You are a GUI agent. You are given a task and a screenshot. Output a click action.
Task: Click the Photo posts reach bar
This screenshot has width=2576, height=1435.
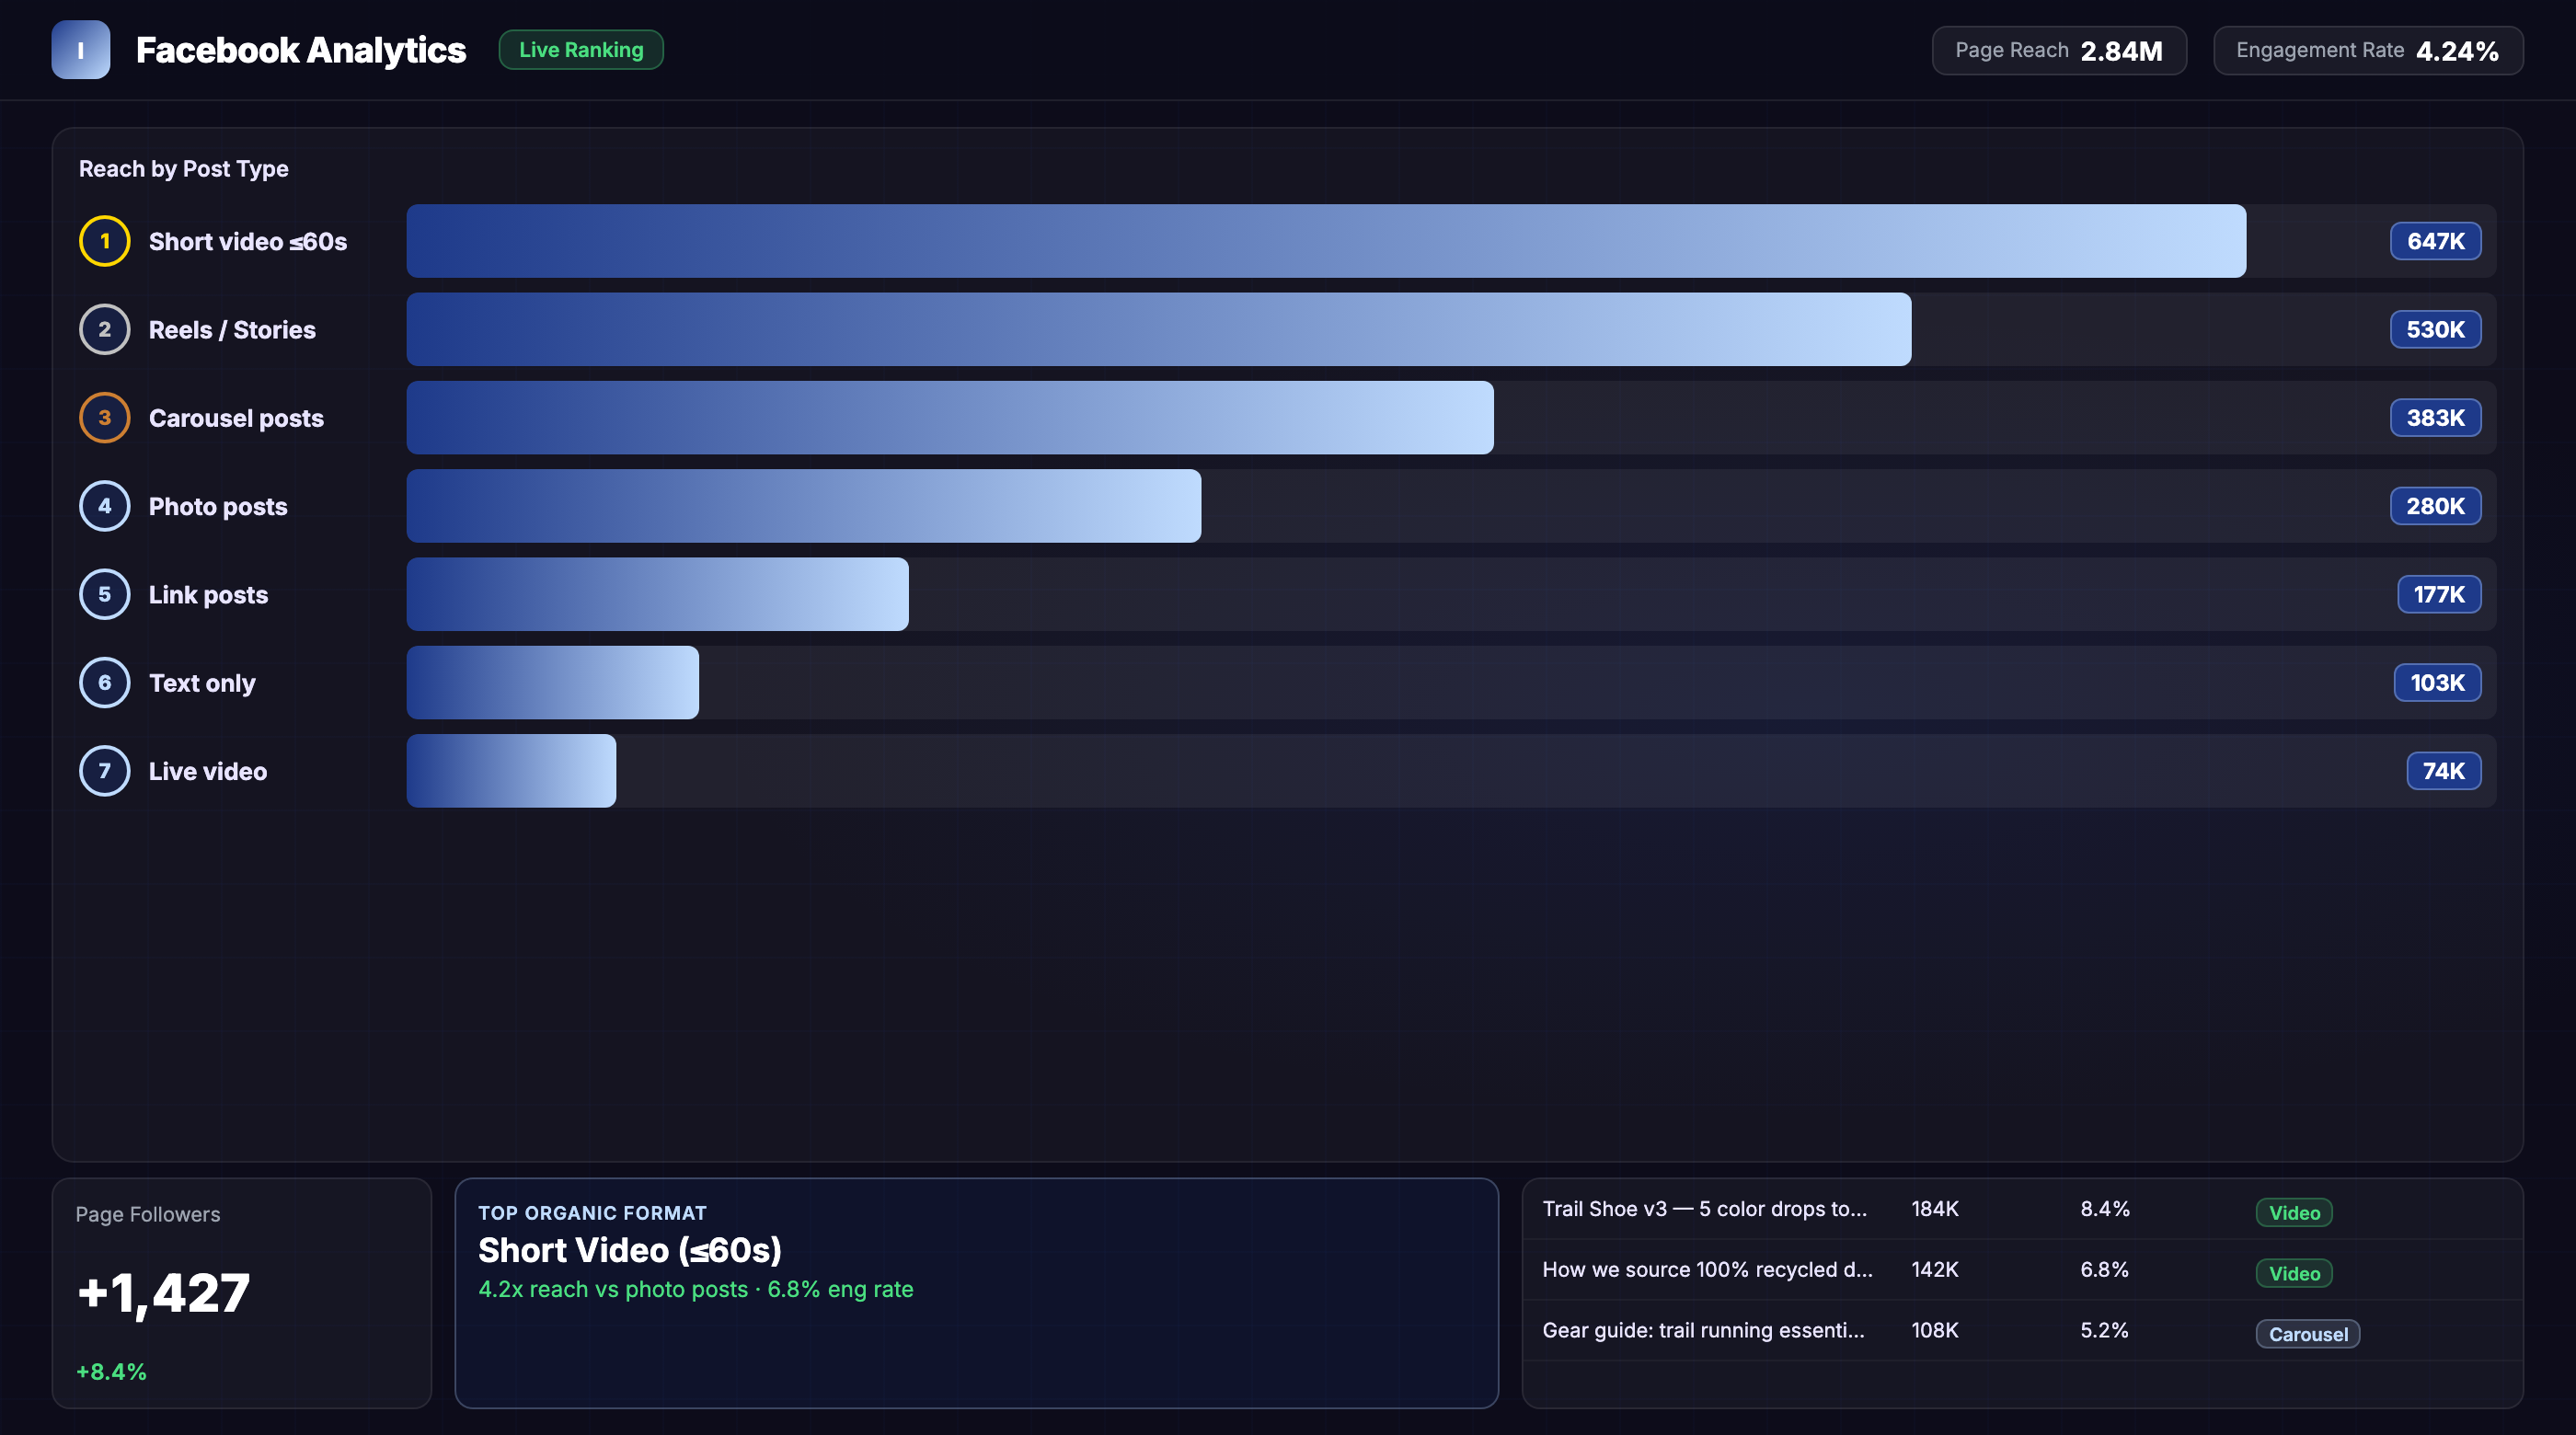804,506
